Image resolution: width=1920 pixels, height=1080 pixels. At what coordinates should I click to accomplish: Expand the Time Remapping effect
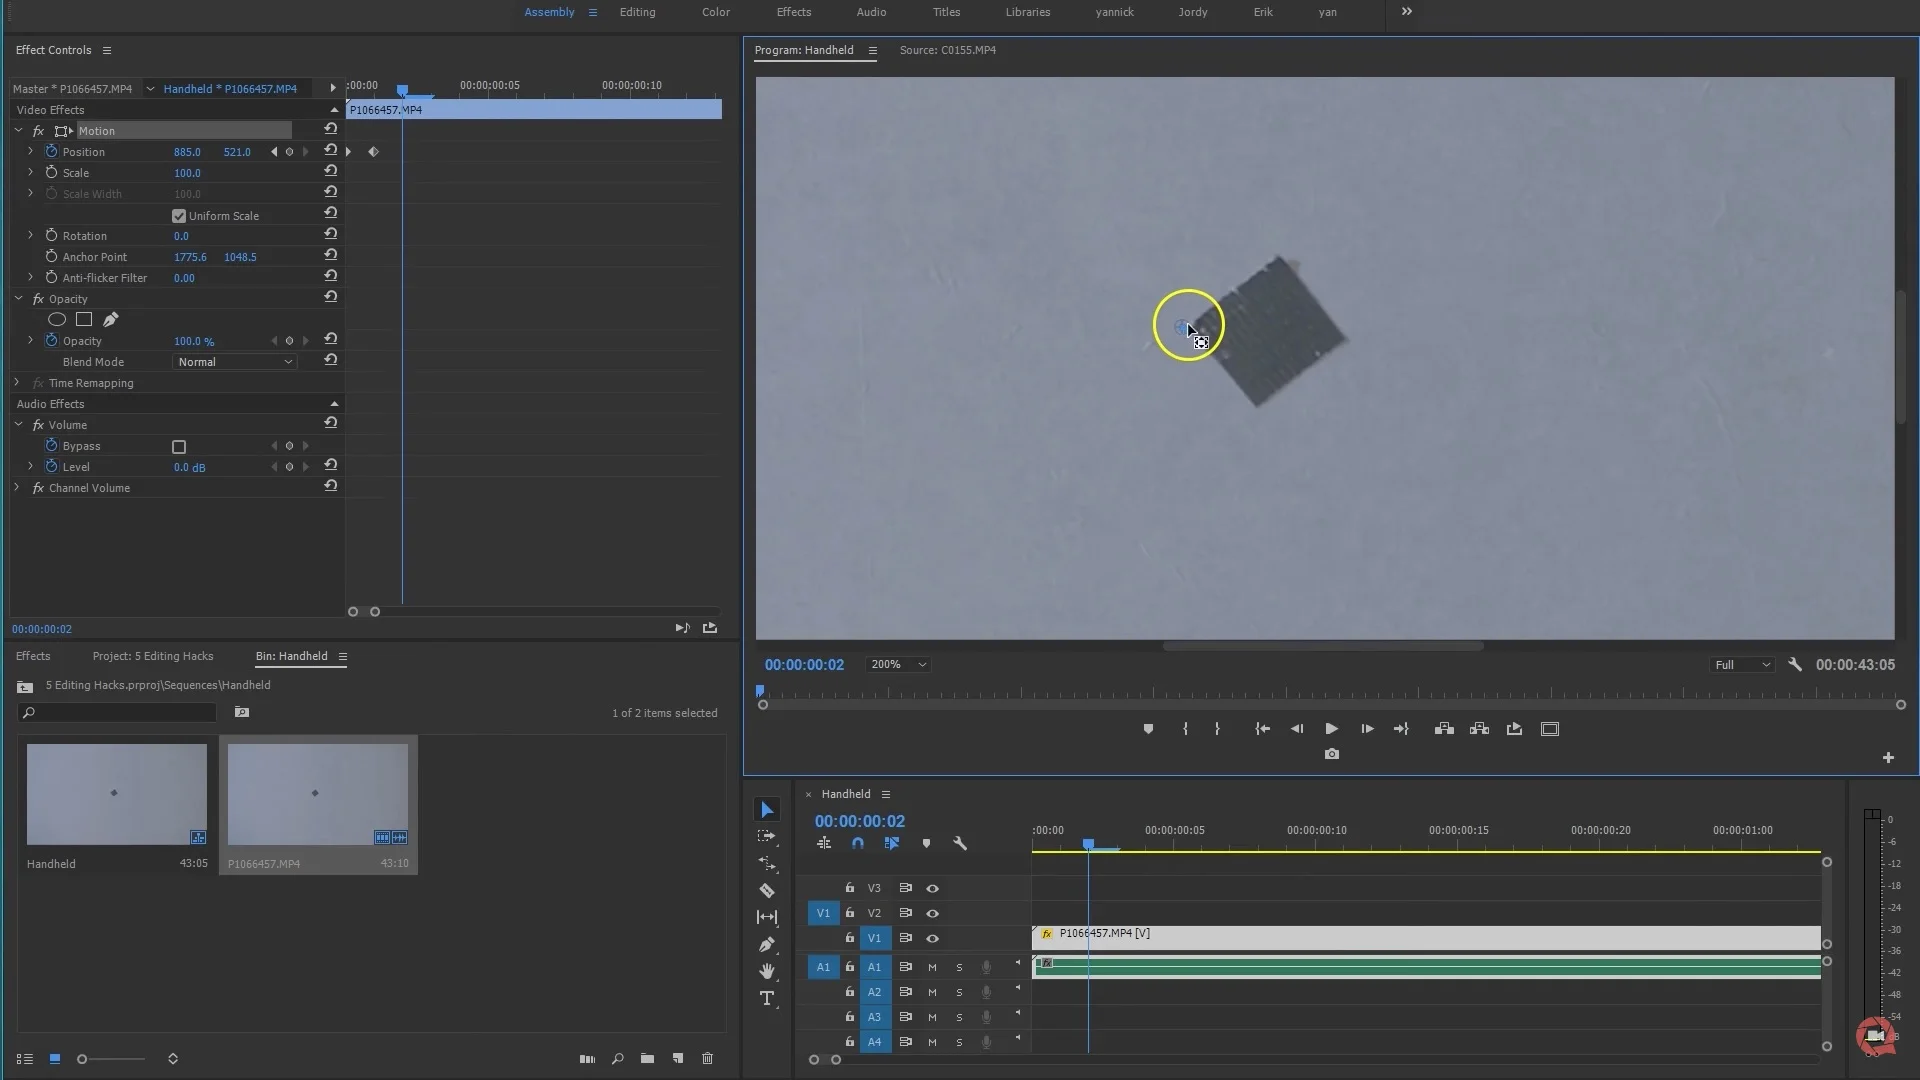pyautogui.click(x=17, y=383)
